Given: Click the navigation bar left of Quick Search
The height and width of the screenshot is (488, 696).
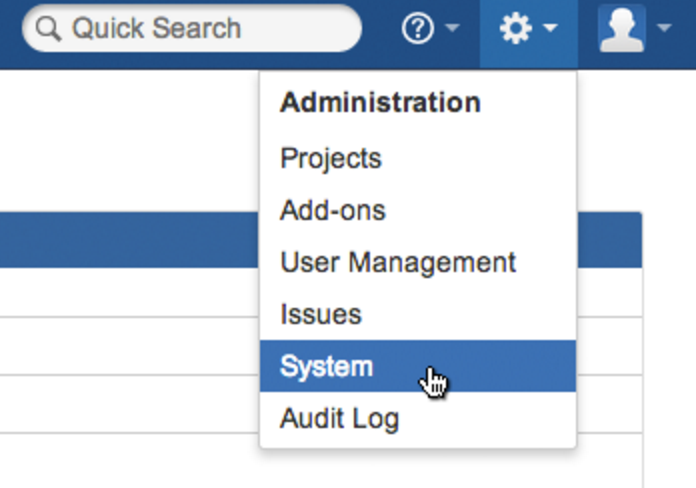Looking at the screenshot, I should click(10, 29).
